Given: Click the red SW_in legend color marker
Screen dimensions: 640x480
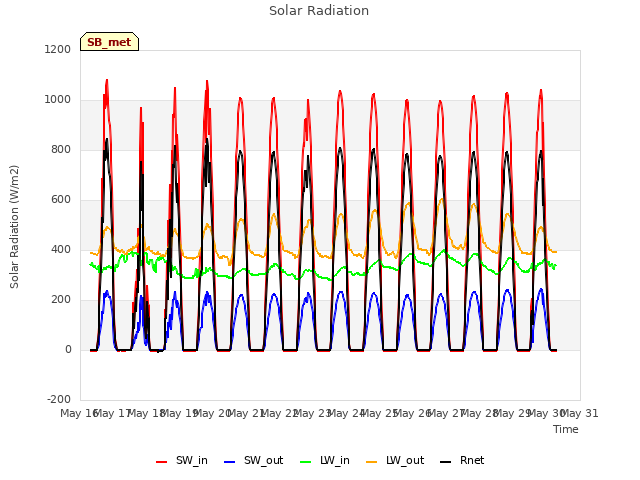Looking at the screenshot, I should point(162,462).
